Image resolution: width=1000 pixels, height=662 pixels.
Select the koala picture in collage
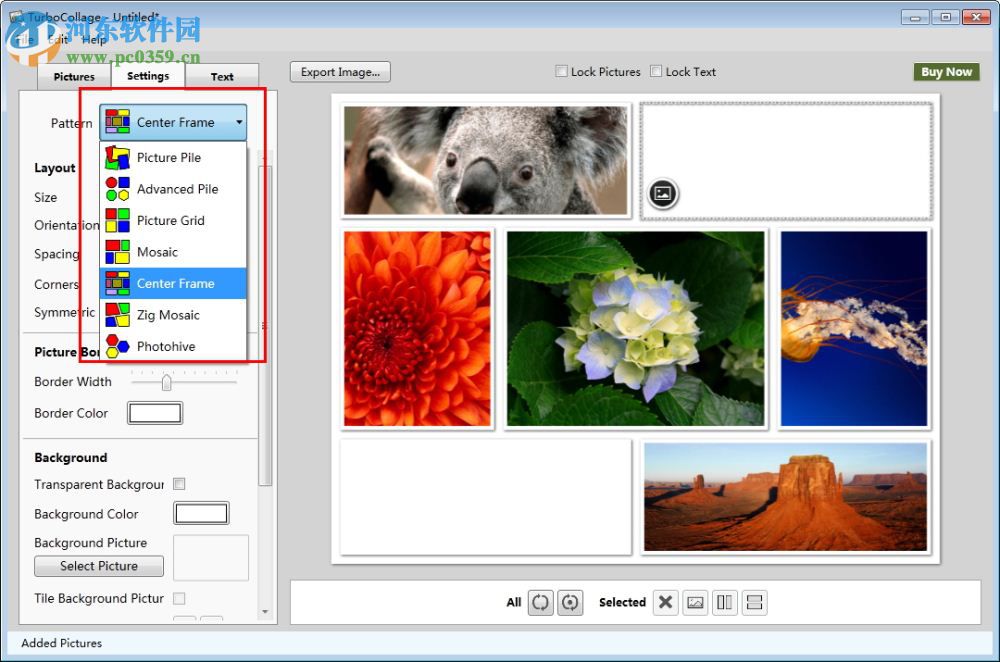486,160
